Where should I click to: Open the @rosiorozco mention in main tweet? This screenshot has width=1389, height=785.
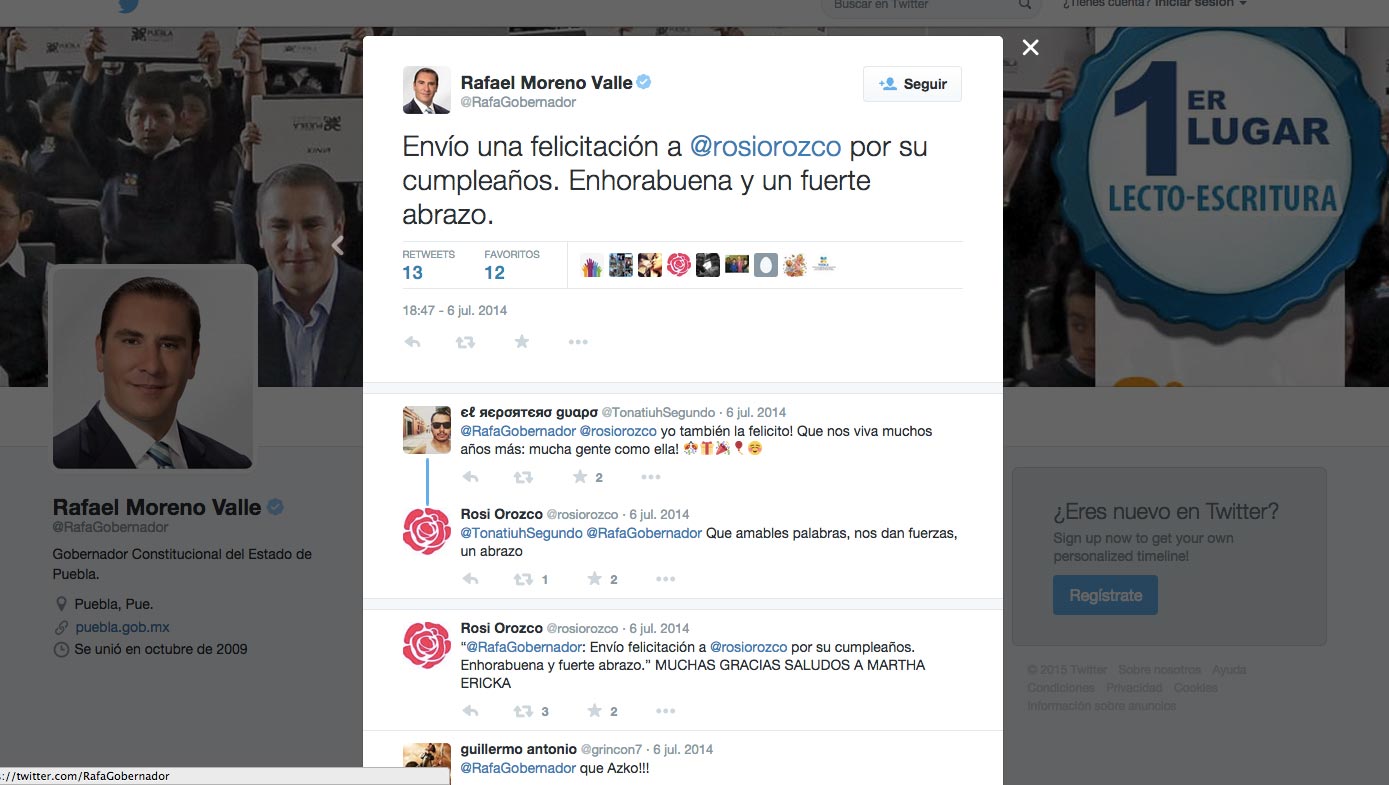(766, 147)
